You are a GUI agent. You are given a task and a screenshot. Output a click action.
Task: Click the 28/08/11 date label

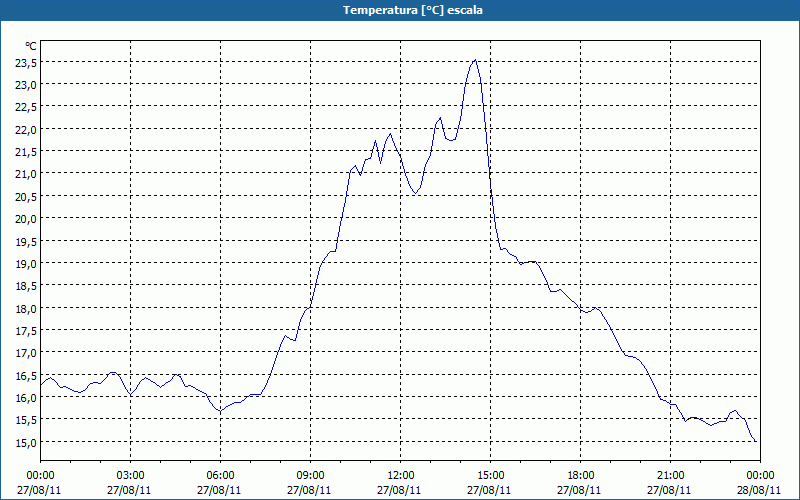tap(759, 490)
